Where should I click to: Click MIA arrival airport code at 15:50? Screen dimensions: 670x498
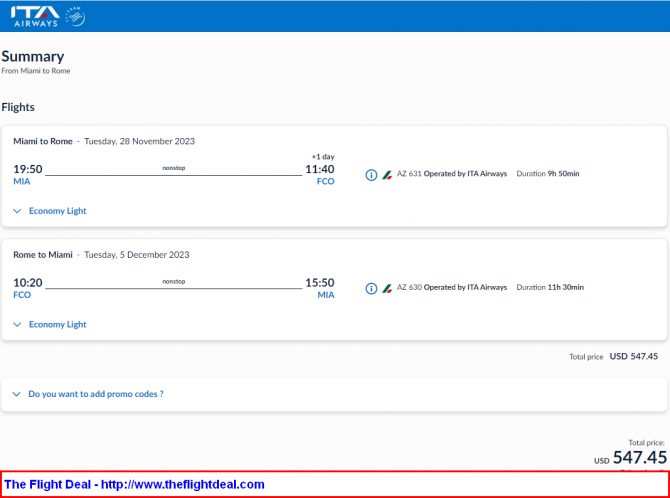click(326, 295)
